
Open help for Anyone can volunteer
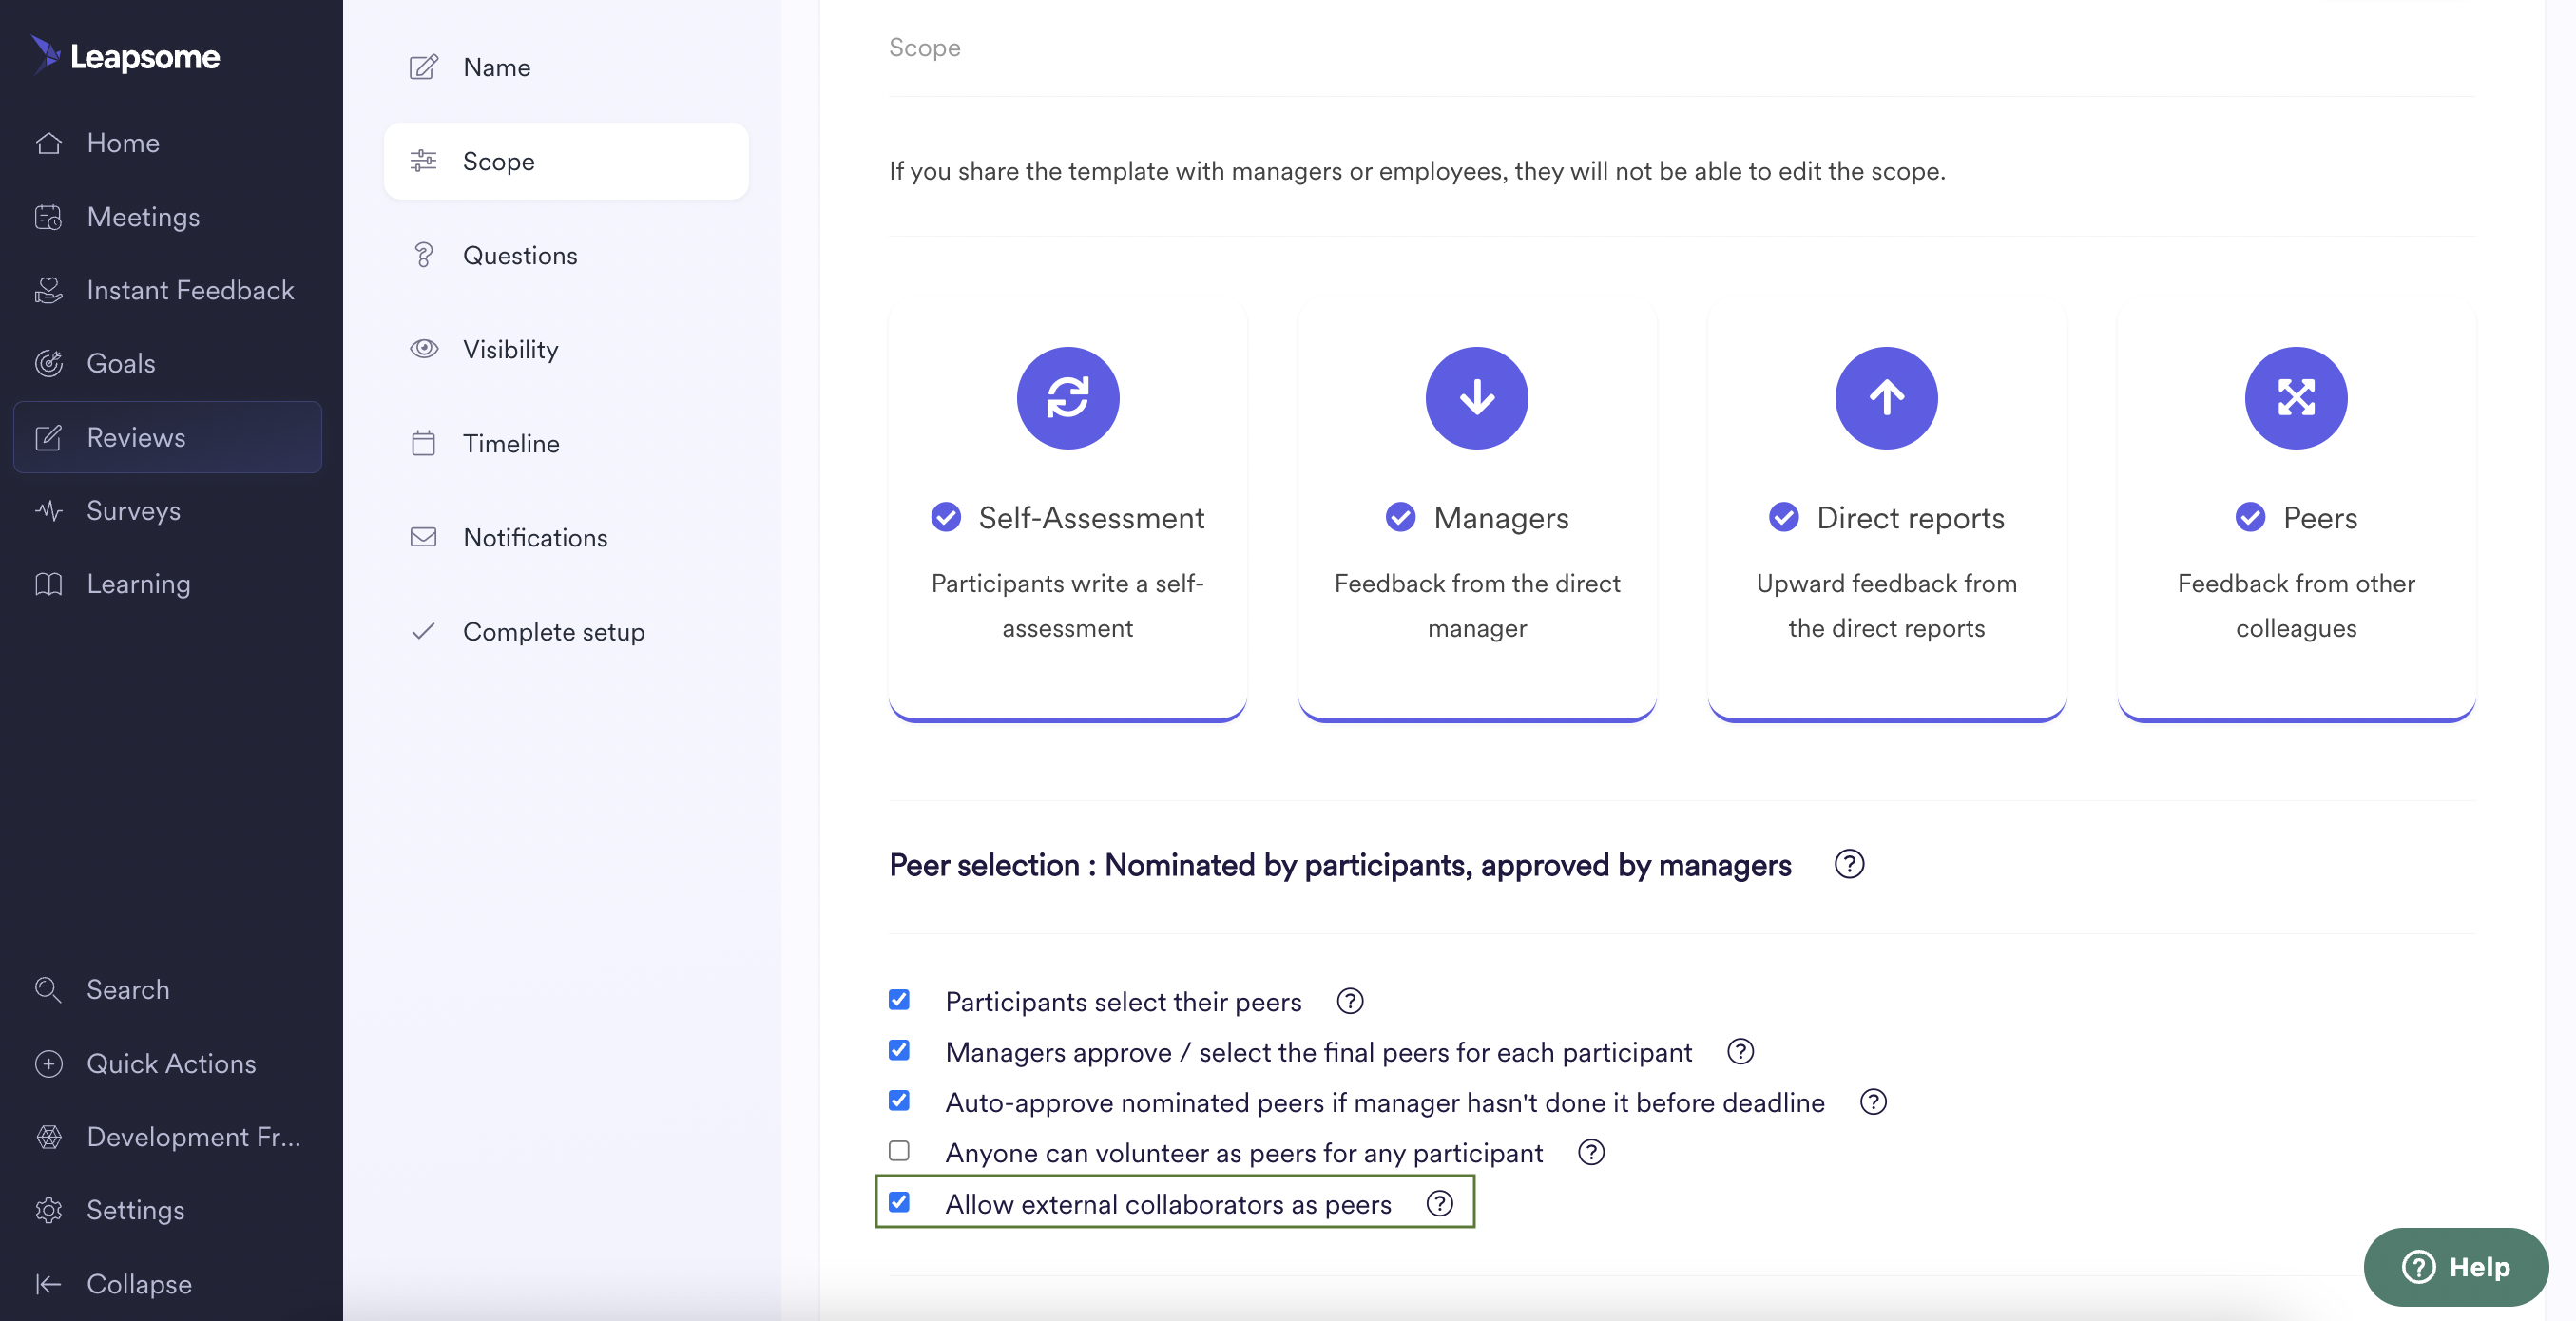(1591, 1152)
